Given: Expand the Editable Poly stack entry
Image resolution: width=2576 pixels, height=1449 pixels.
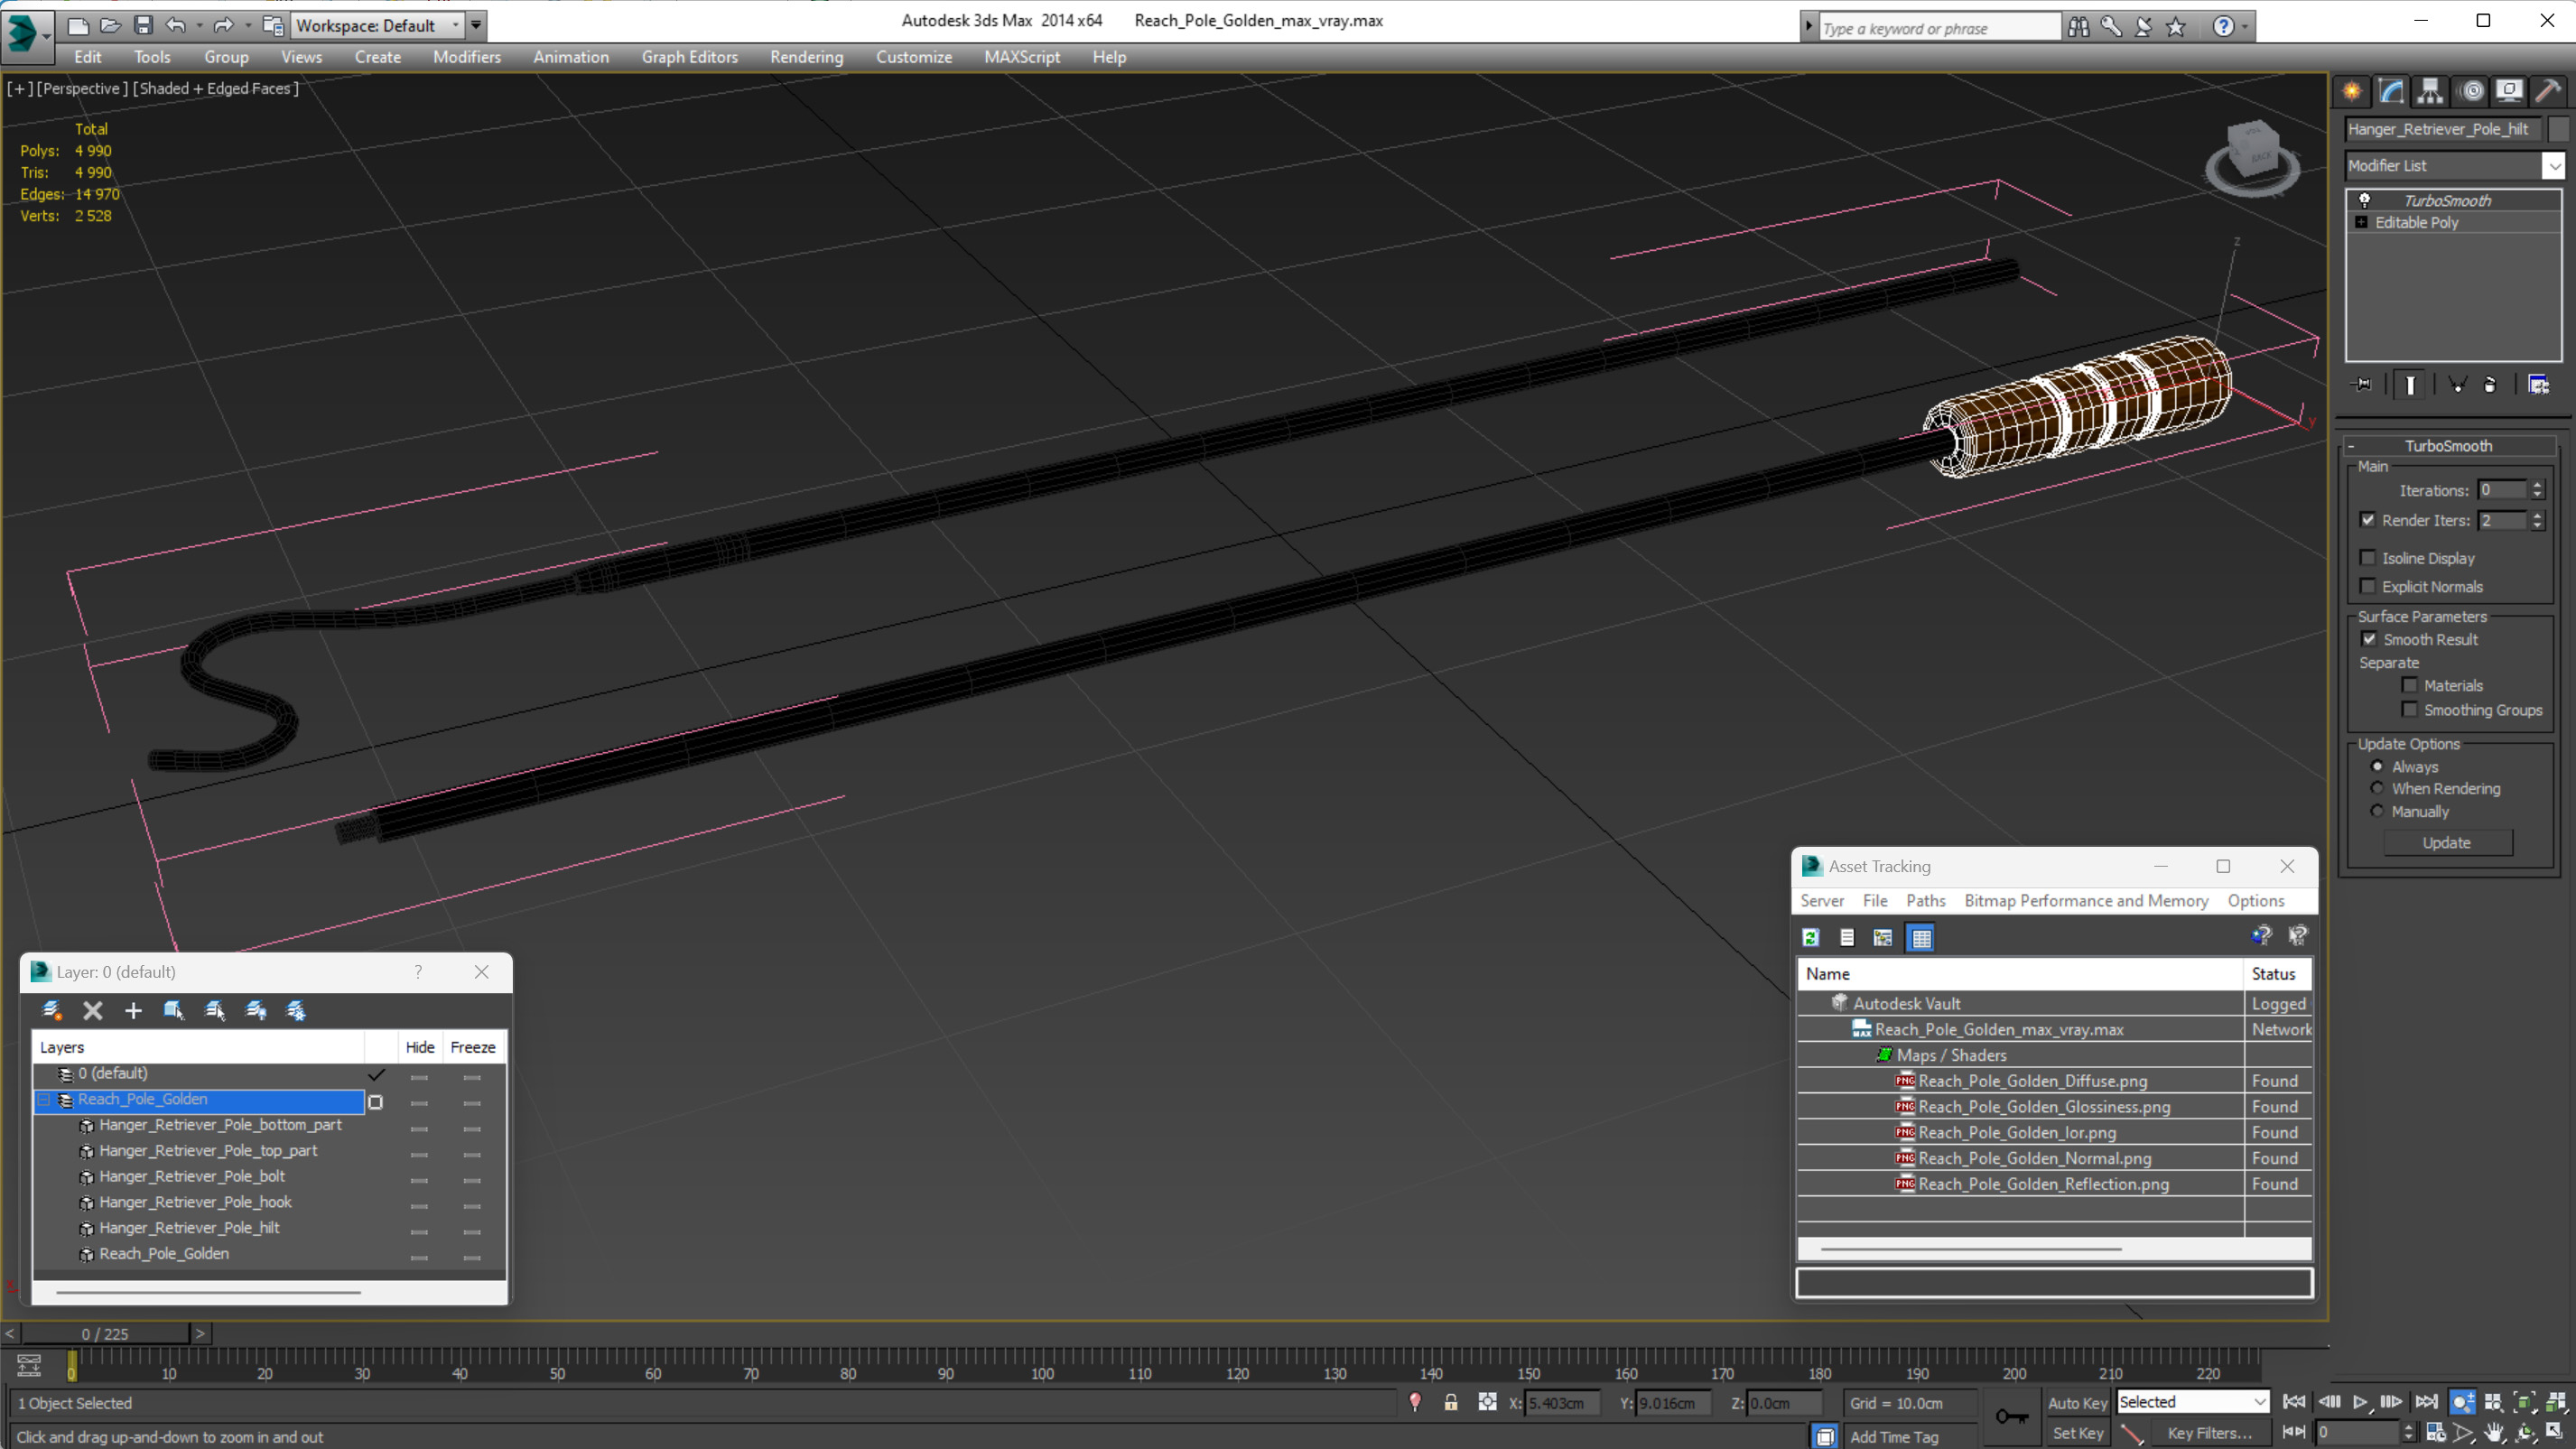Looking at the screenshot, I should click(2362, 222).
